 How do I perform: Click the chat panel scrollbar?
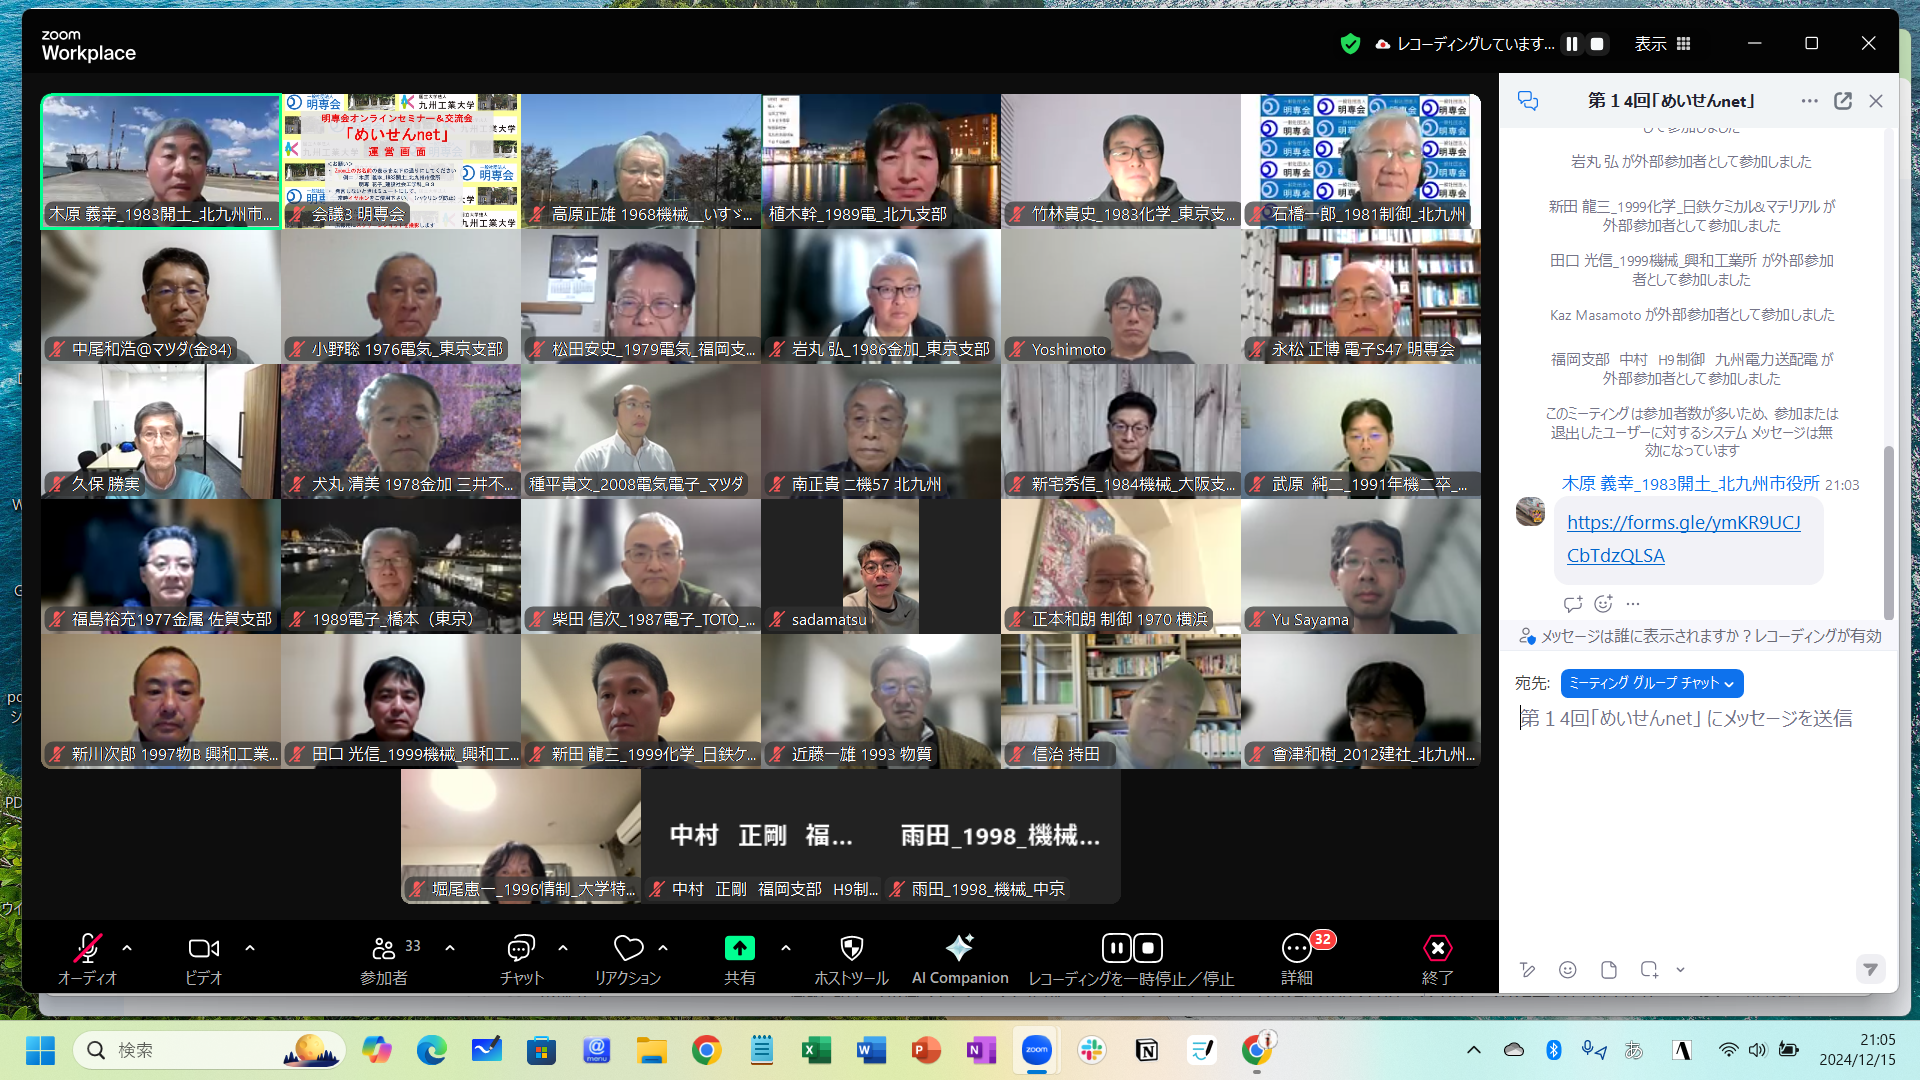pyautogui.click(x=1889, y=531)
